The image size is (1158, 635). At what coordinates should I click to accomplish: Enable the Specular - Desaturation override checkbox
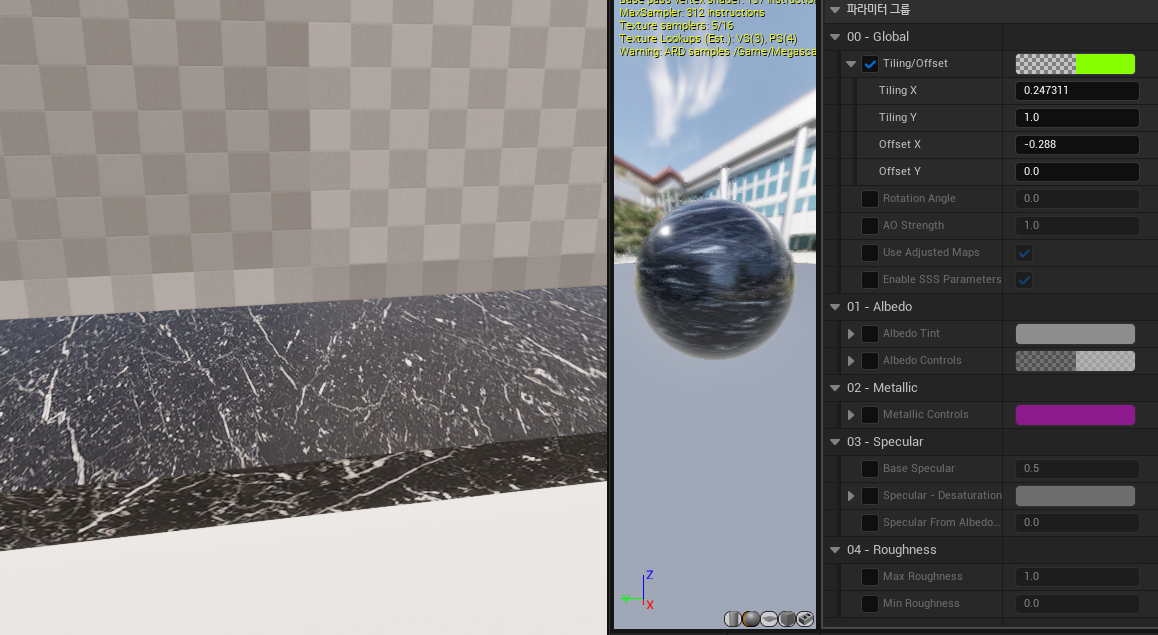870,495
